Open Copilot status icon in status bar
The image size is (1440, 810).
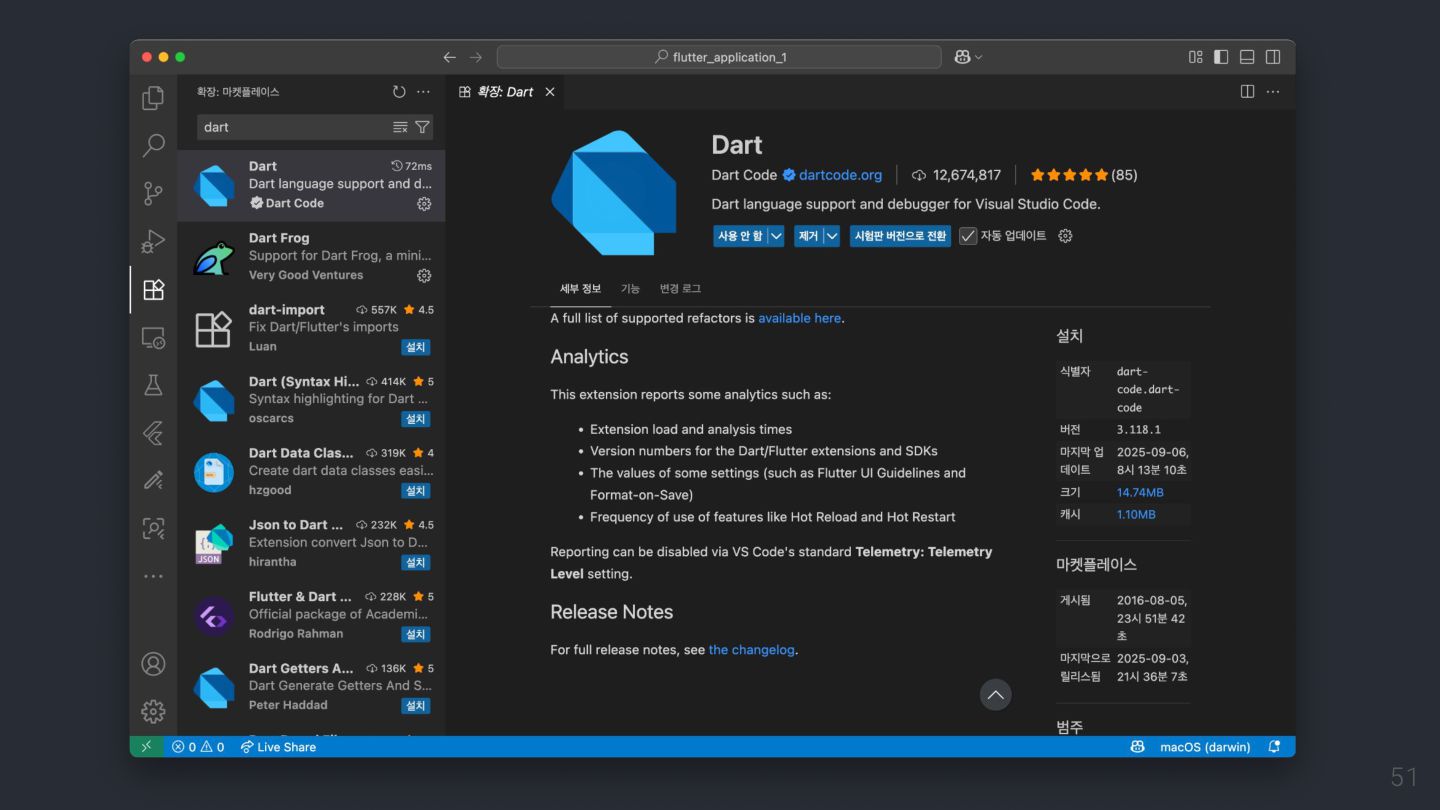(1137, 747)
